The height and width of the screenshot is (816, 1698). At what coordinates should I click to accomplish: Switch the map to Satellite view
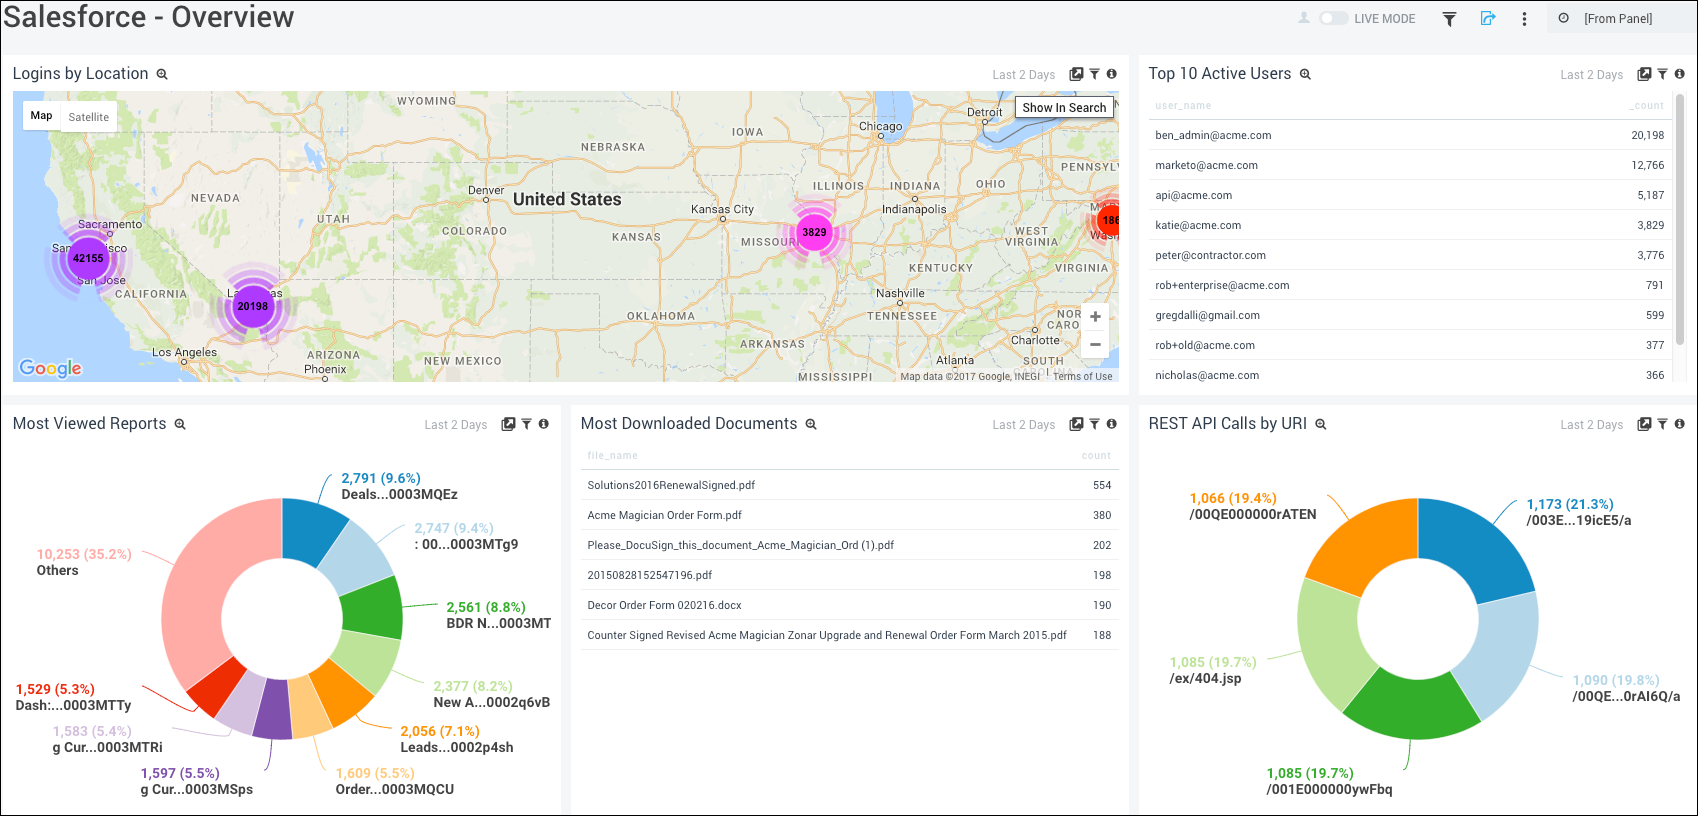(89, 117)
